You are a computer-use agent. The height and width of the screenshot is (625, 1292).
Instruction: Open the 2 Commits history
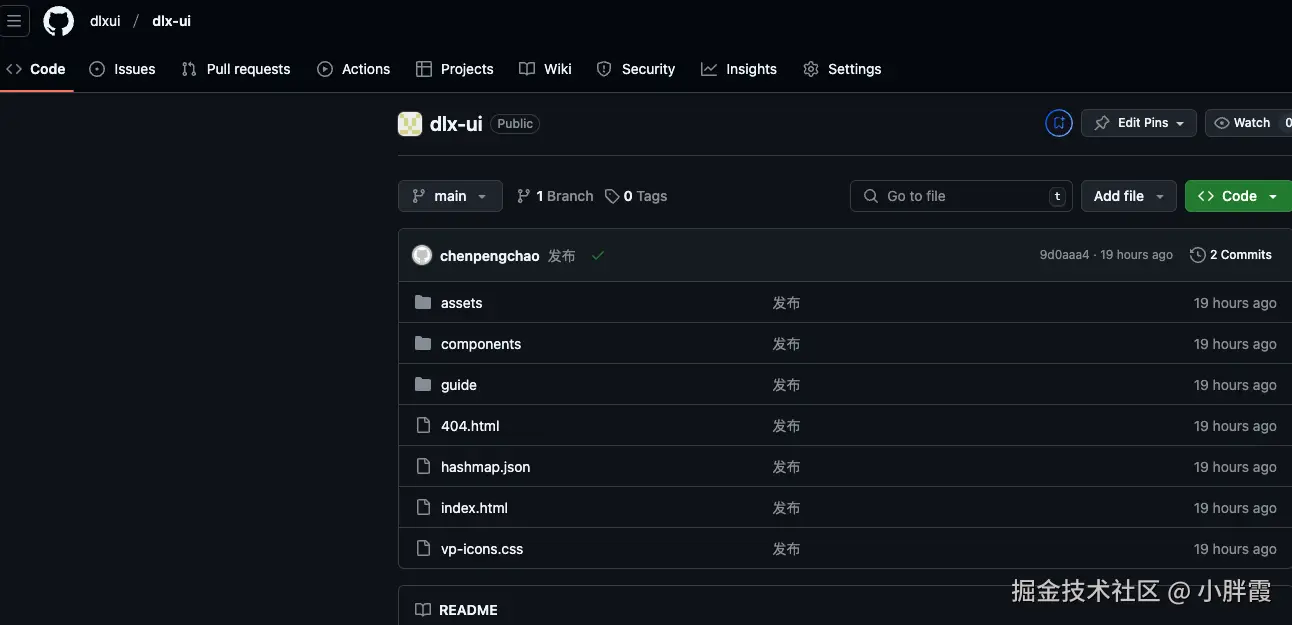tap(1231, 255)
